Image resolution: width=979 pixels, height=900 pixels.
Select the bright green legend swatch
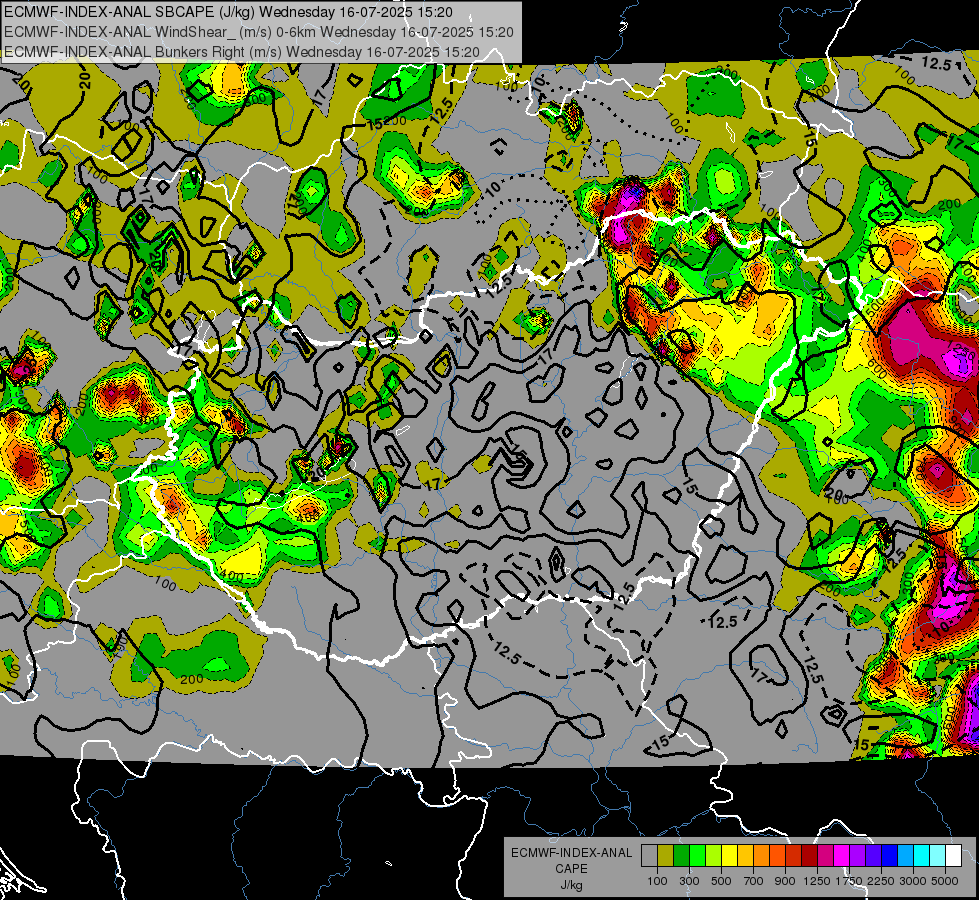(697, 855)
